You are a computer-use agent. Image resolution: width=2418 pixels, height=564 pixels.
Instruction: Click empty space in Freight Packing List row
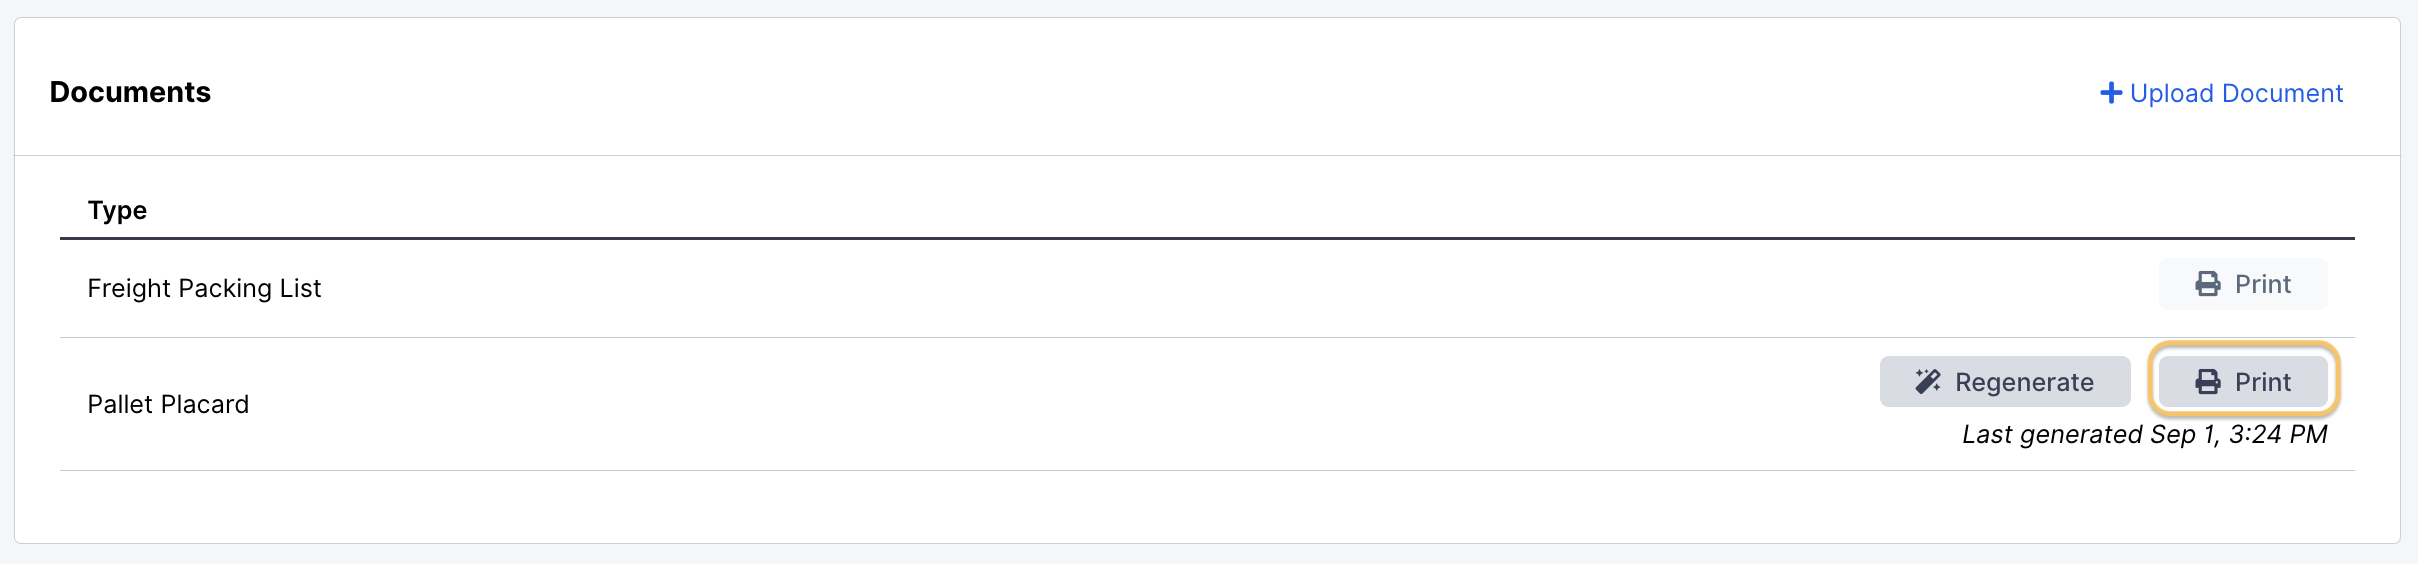coord(1100,288)
